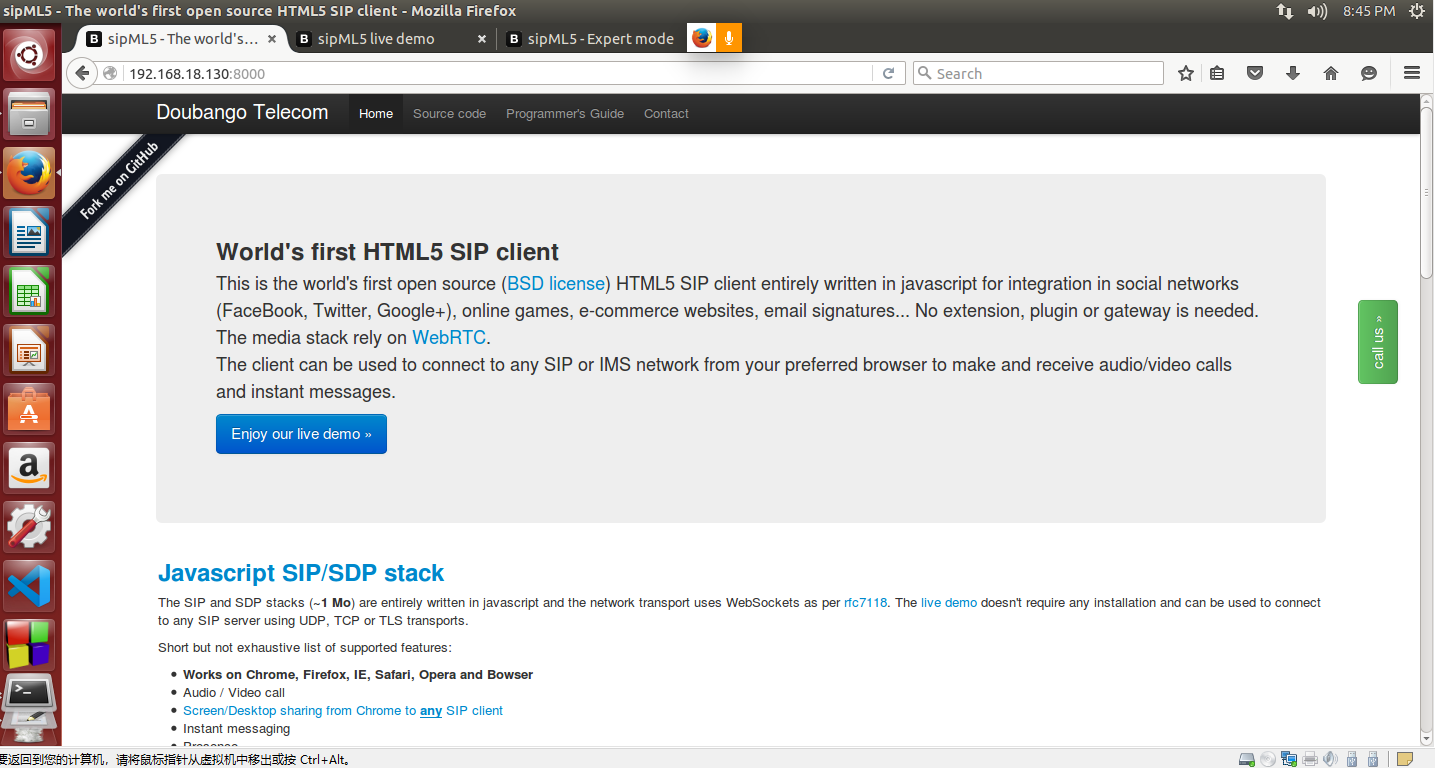Switch to sipML5 live demo tab
This screenshot has height=768, width=1435.
pos(376,39)
